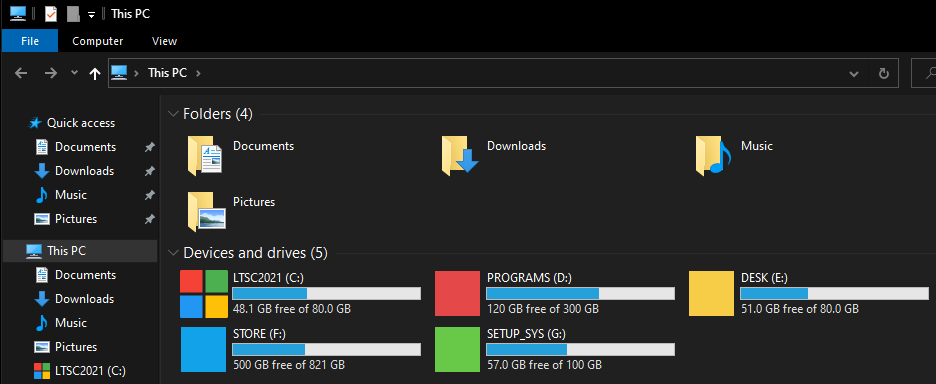Go up one level with Up arrow
Image resolution: width=936 pixels, height=384 pixels.
[x=94, y=73]
